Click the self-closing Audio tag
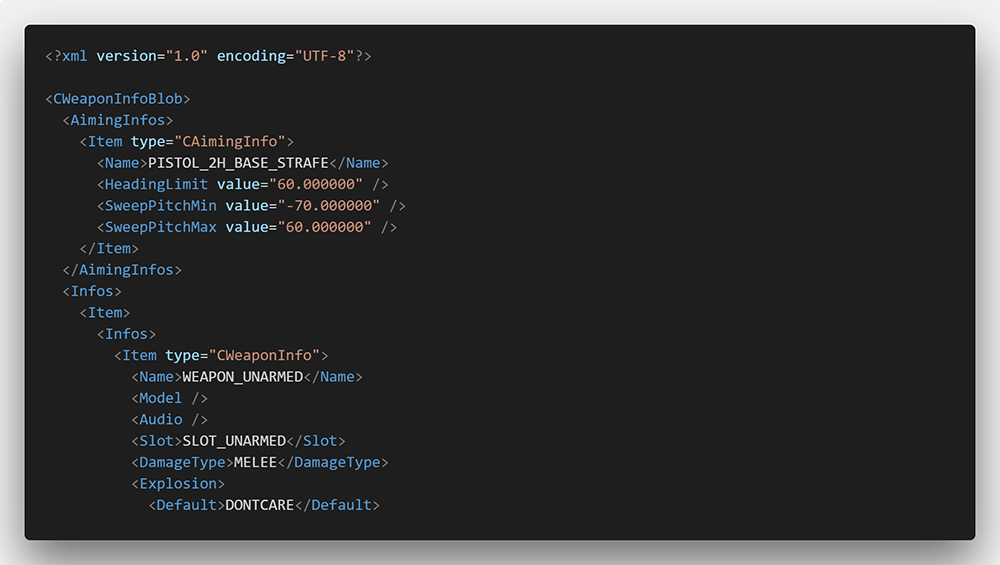1000x565 pixels. pyautogui.click(x=169, y=419)
